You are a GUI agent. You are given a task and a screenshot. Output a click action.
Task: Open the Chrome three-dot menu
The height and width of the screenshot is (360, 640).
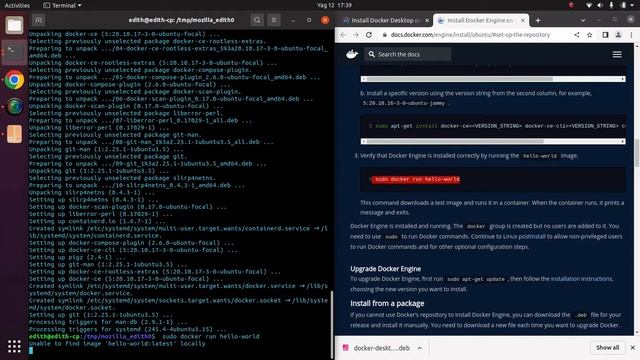[x=631, y=35]
